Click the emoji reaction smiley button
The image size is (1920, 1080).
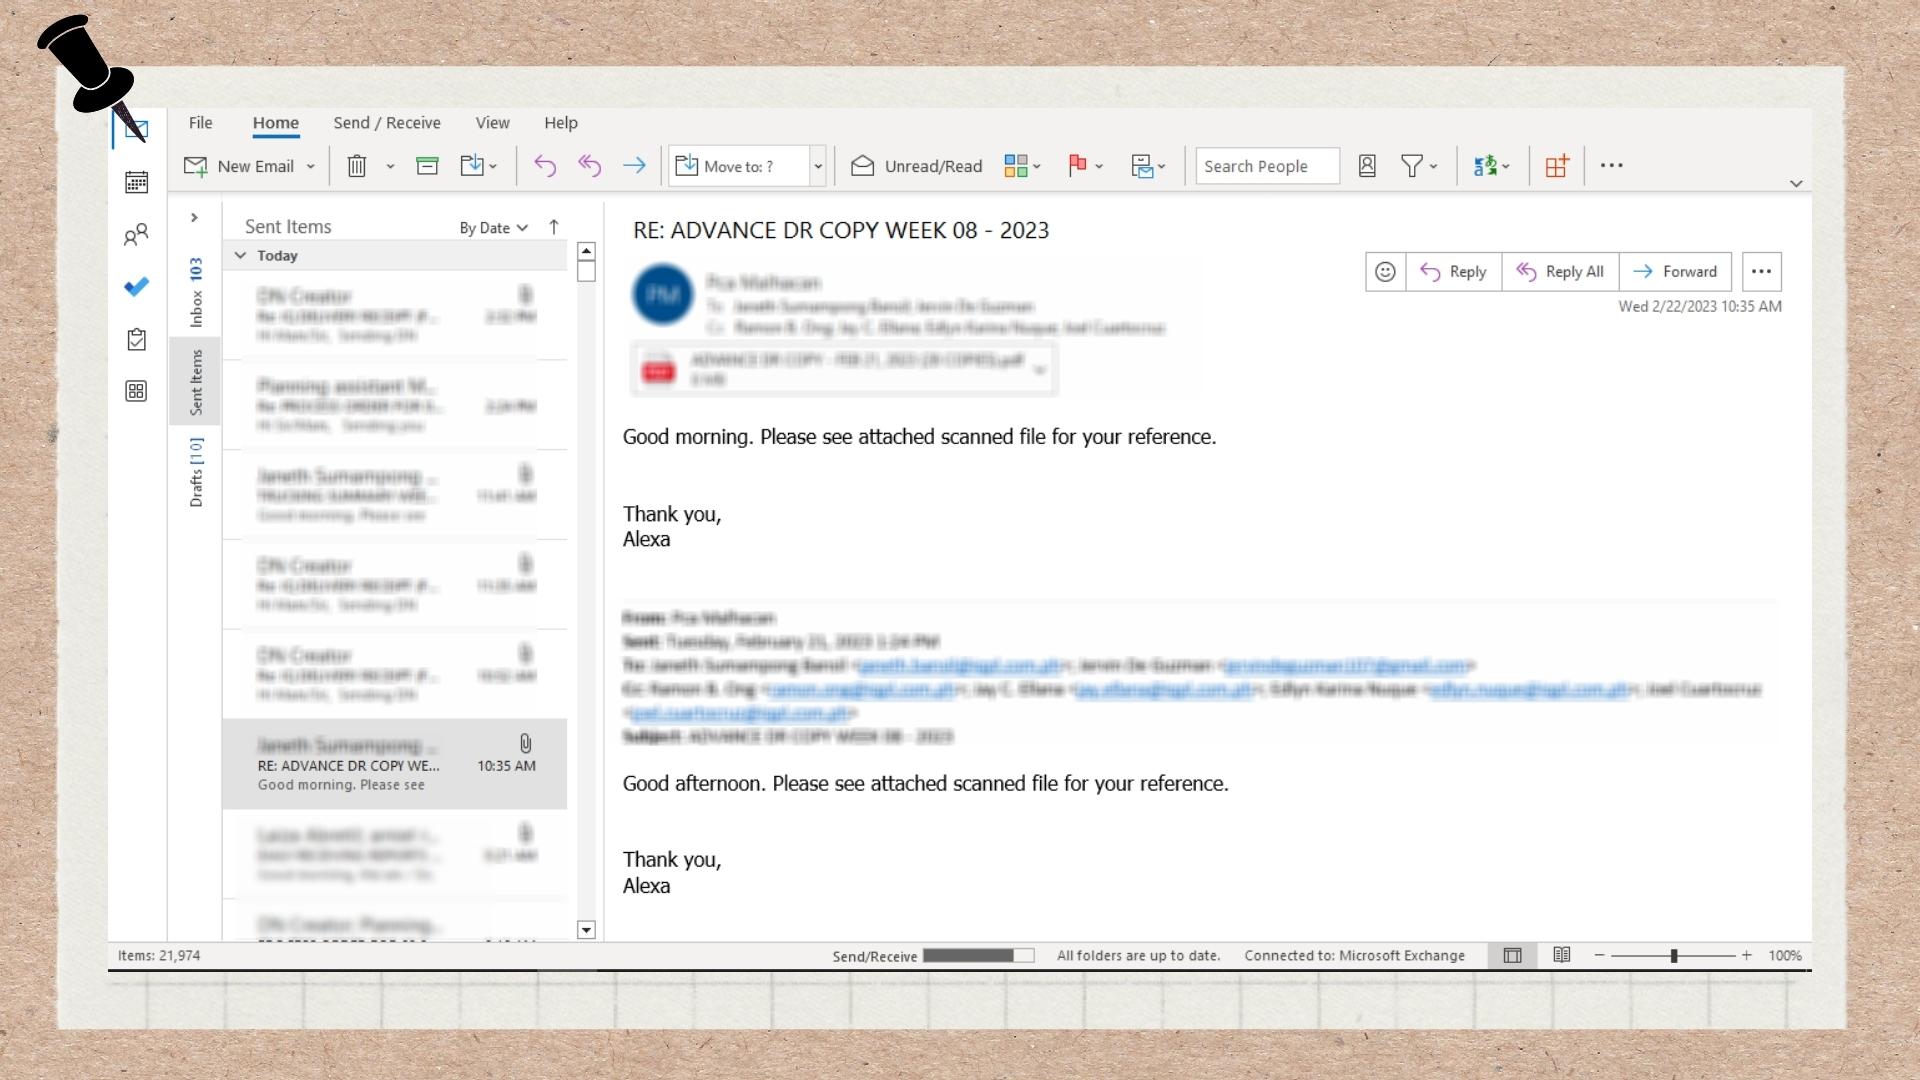(x=1385, y=272)
